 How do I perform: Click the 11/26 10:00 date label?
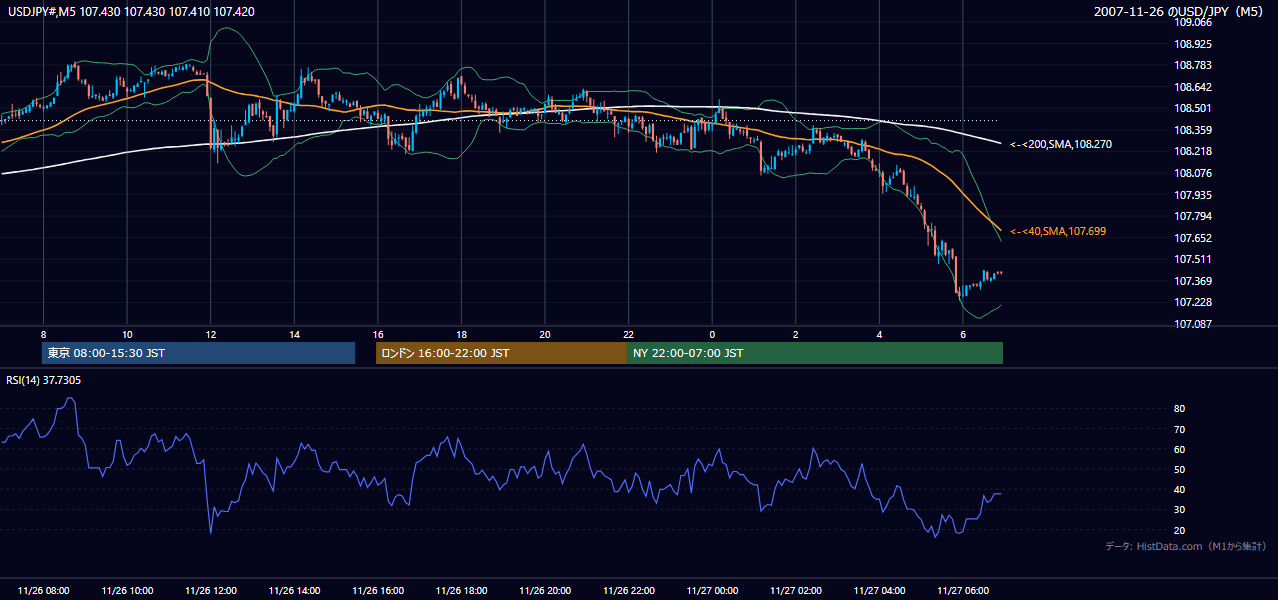tap(127, 591)
